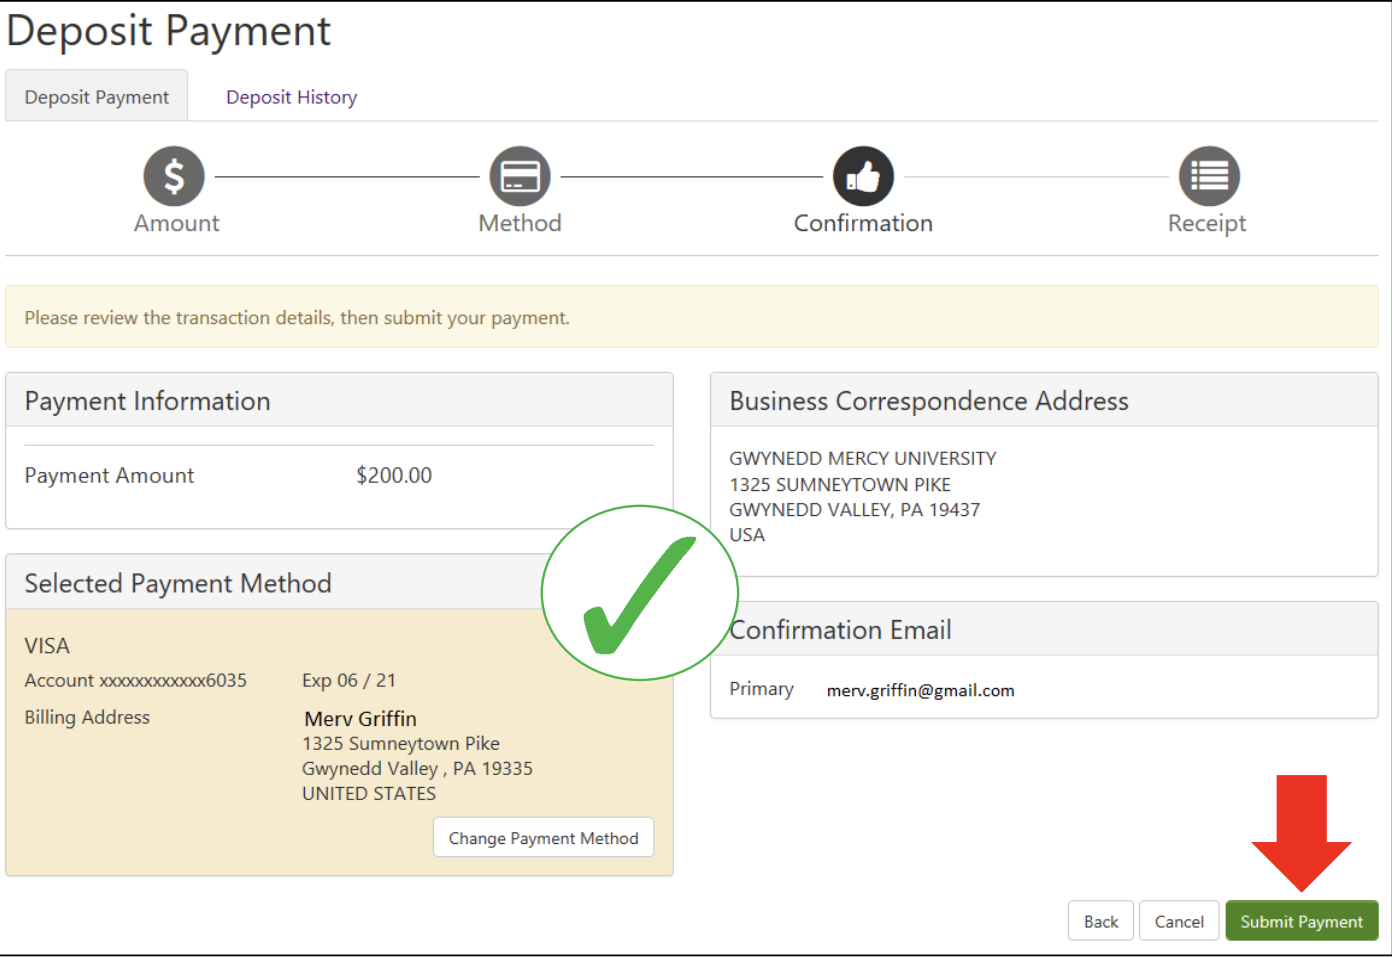Click the merv.griffin@gmail.com email address
The height and width of the screenshot is (958, 1392).
pyautogui.click(x=920, y=690)
